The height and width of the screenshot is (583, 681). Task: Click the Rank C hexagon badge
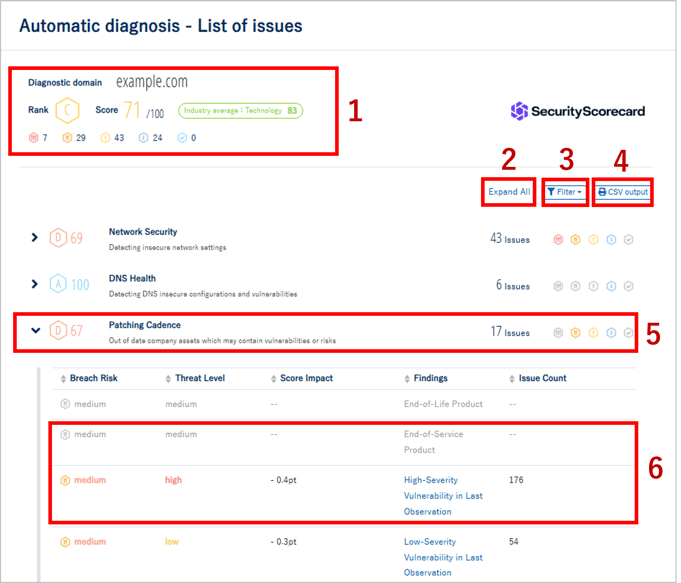click(67, 111)
